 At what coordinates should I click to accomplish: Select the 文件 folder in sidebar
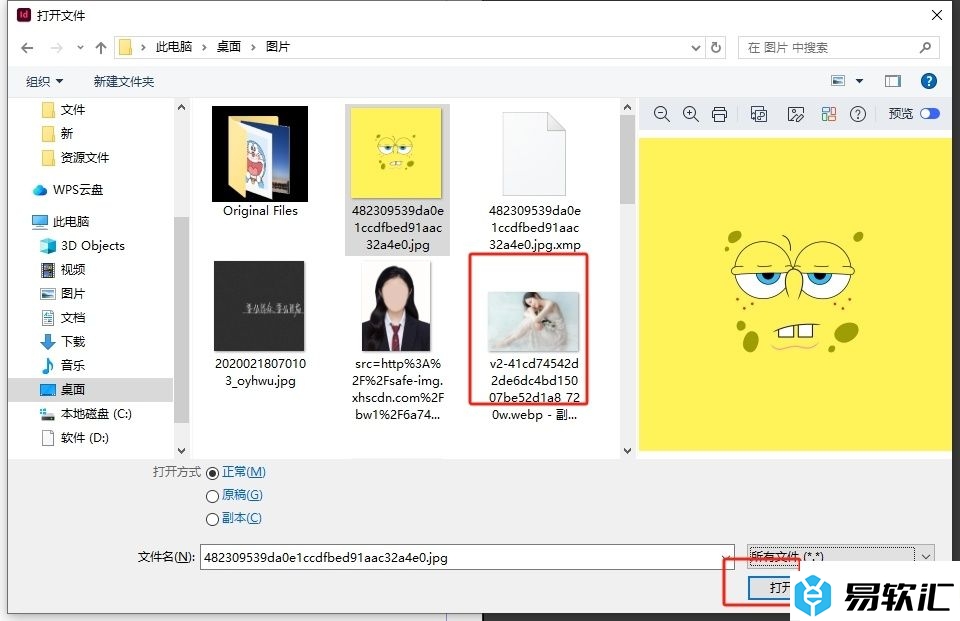64,110
